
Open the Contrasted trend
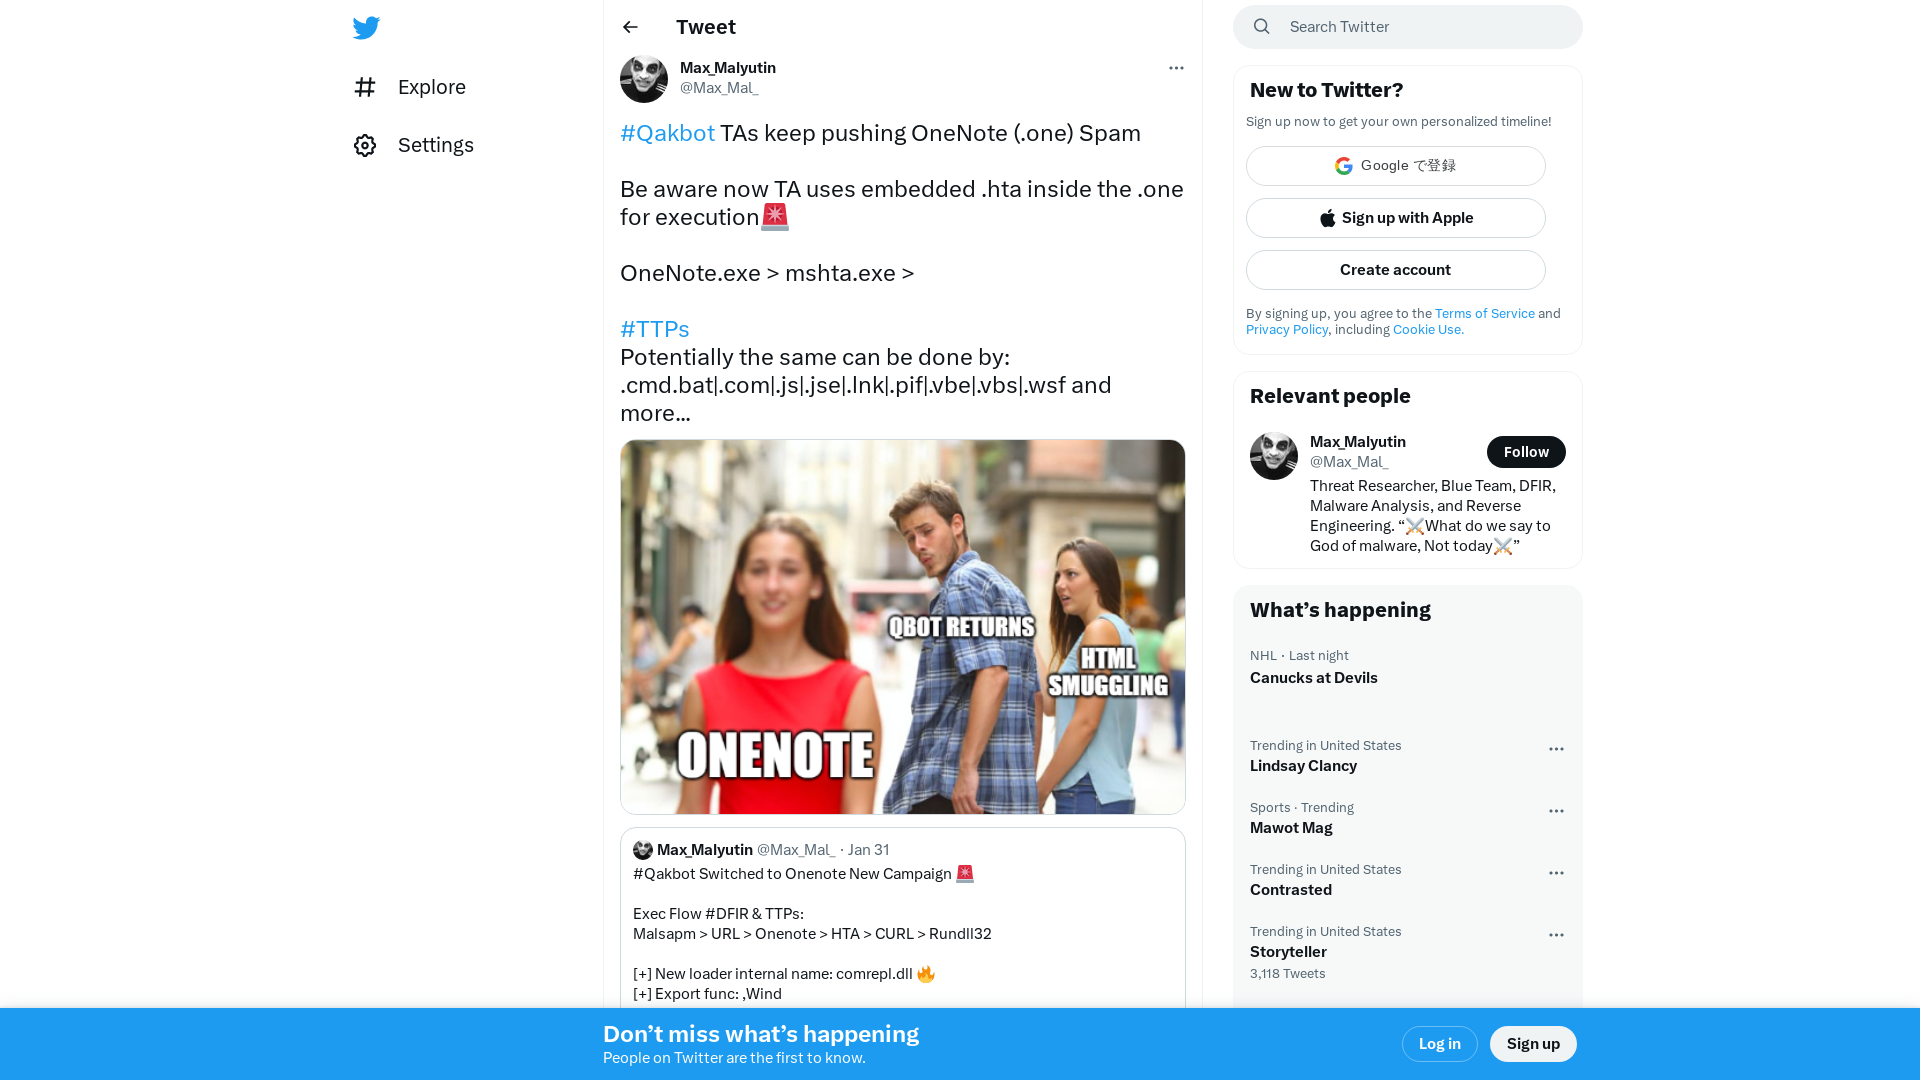1408,880
